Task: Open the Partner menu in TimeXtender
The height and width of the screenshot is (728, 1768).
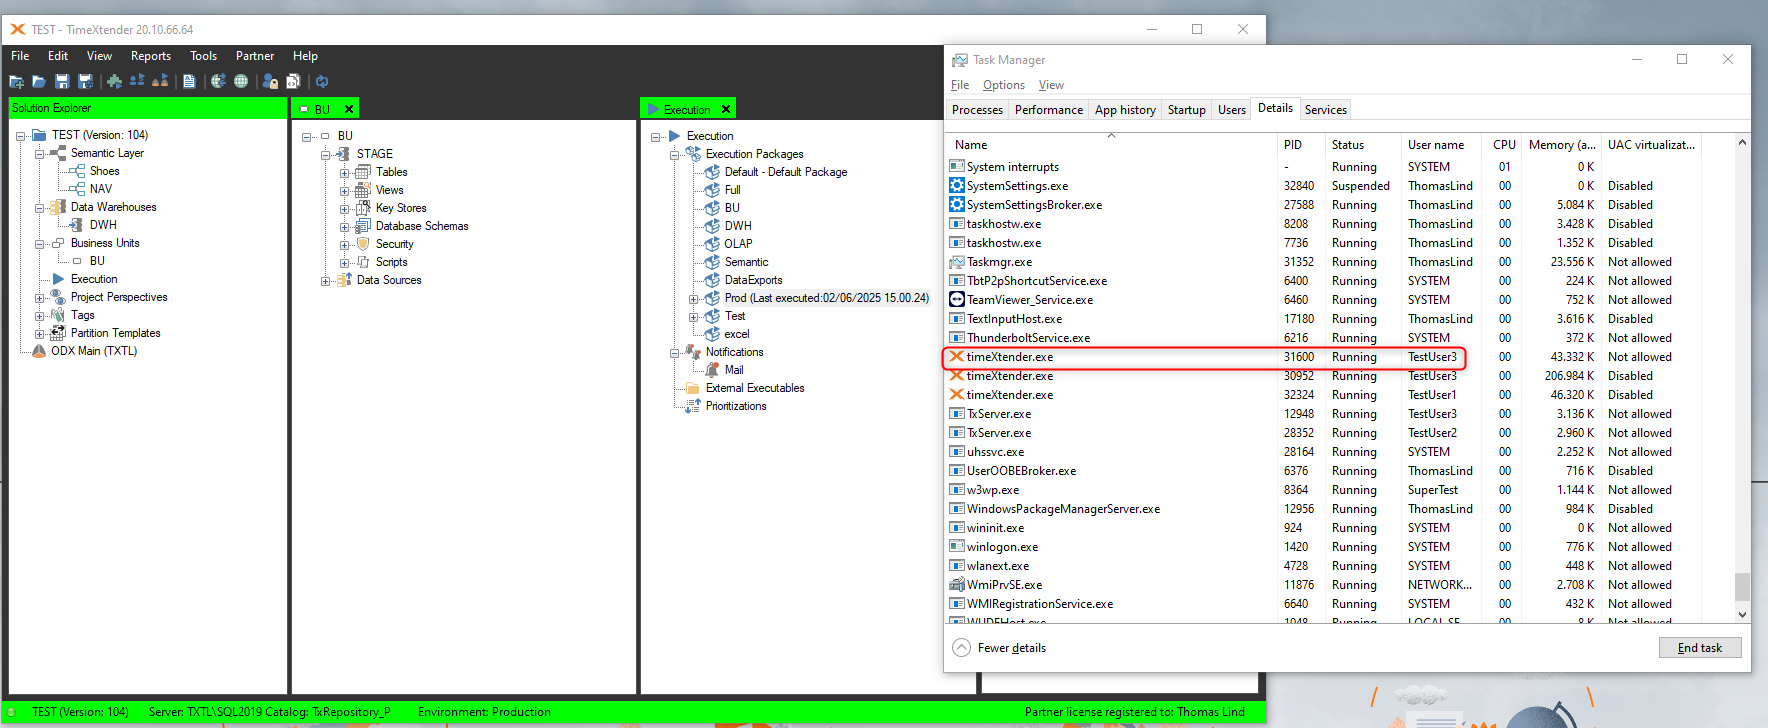Action: click(255, 56)
